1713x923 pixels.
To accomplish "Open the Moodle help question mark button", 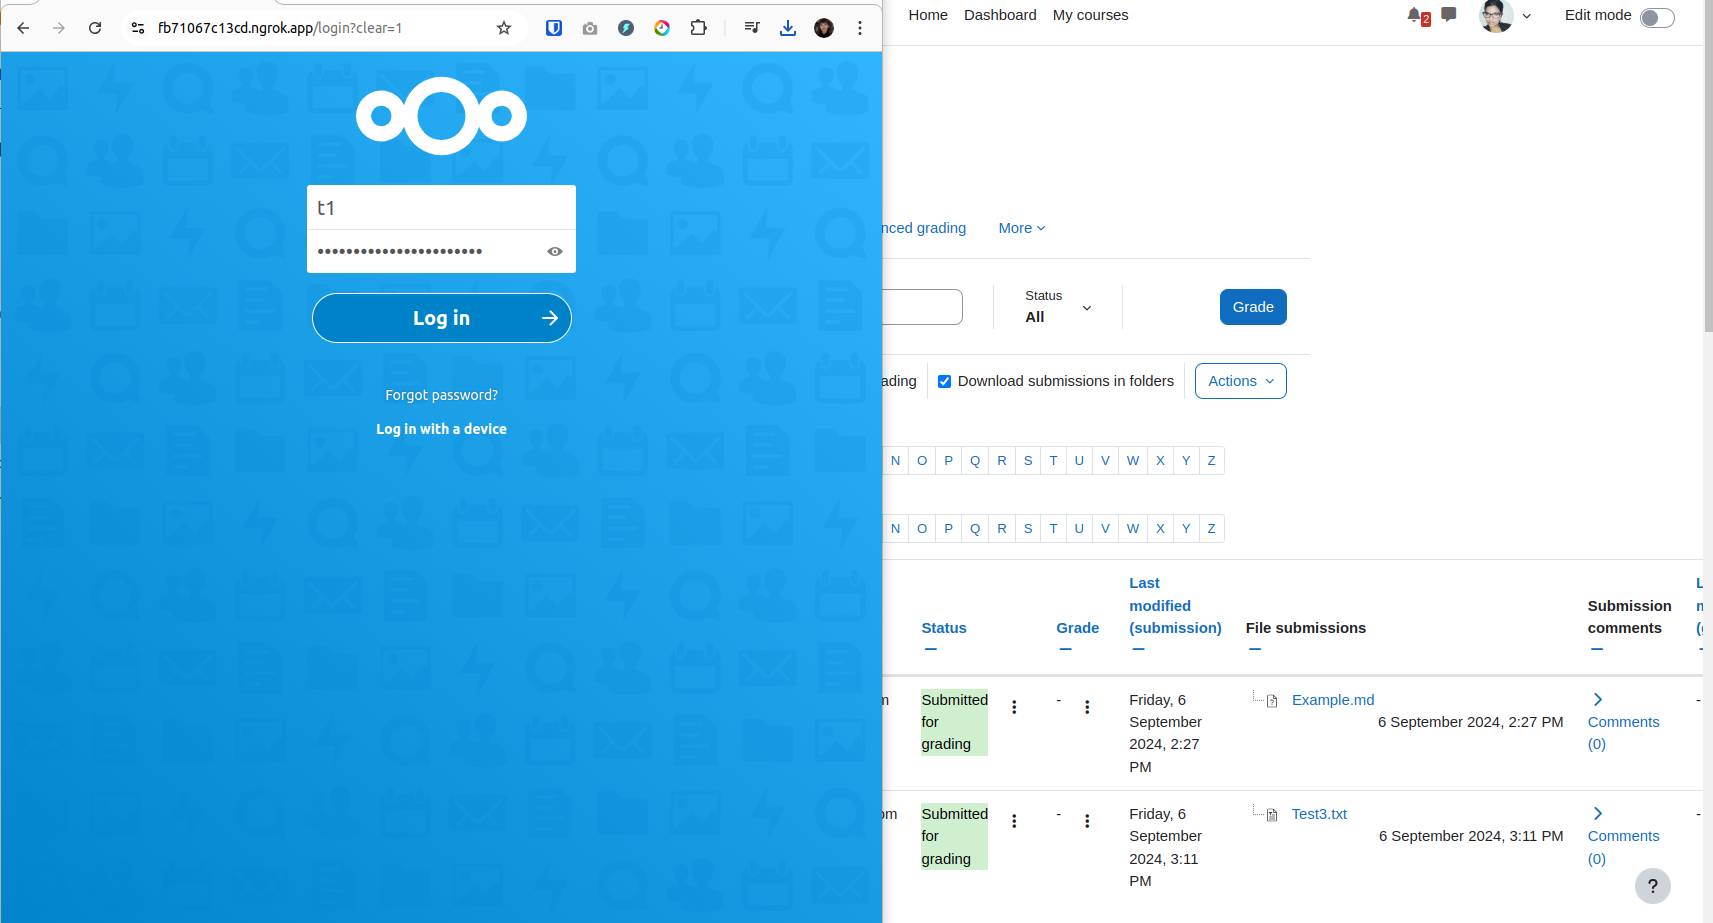I will pyautogui.click(x=1653, y=886).
